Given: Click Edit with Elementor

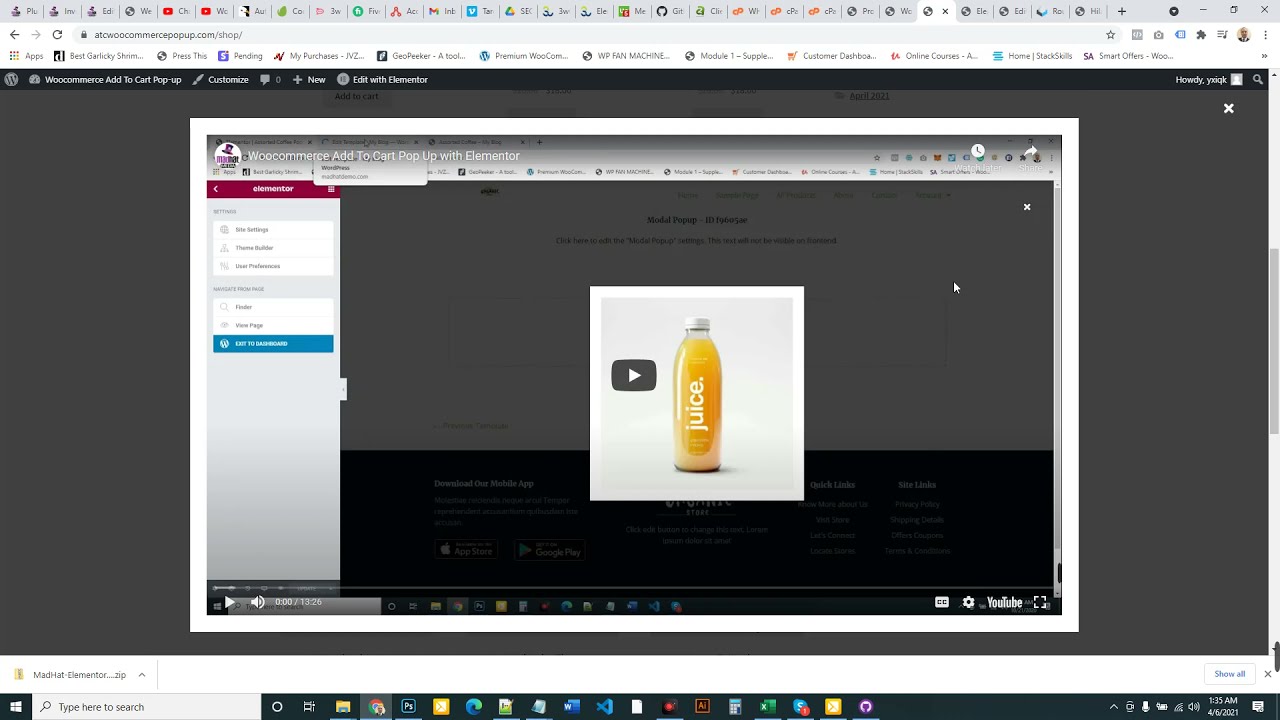Looking at the screenshot, I should coord(383,79).
